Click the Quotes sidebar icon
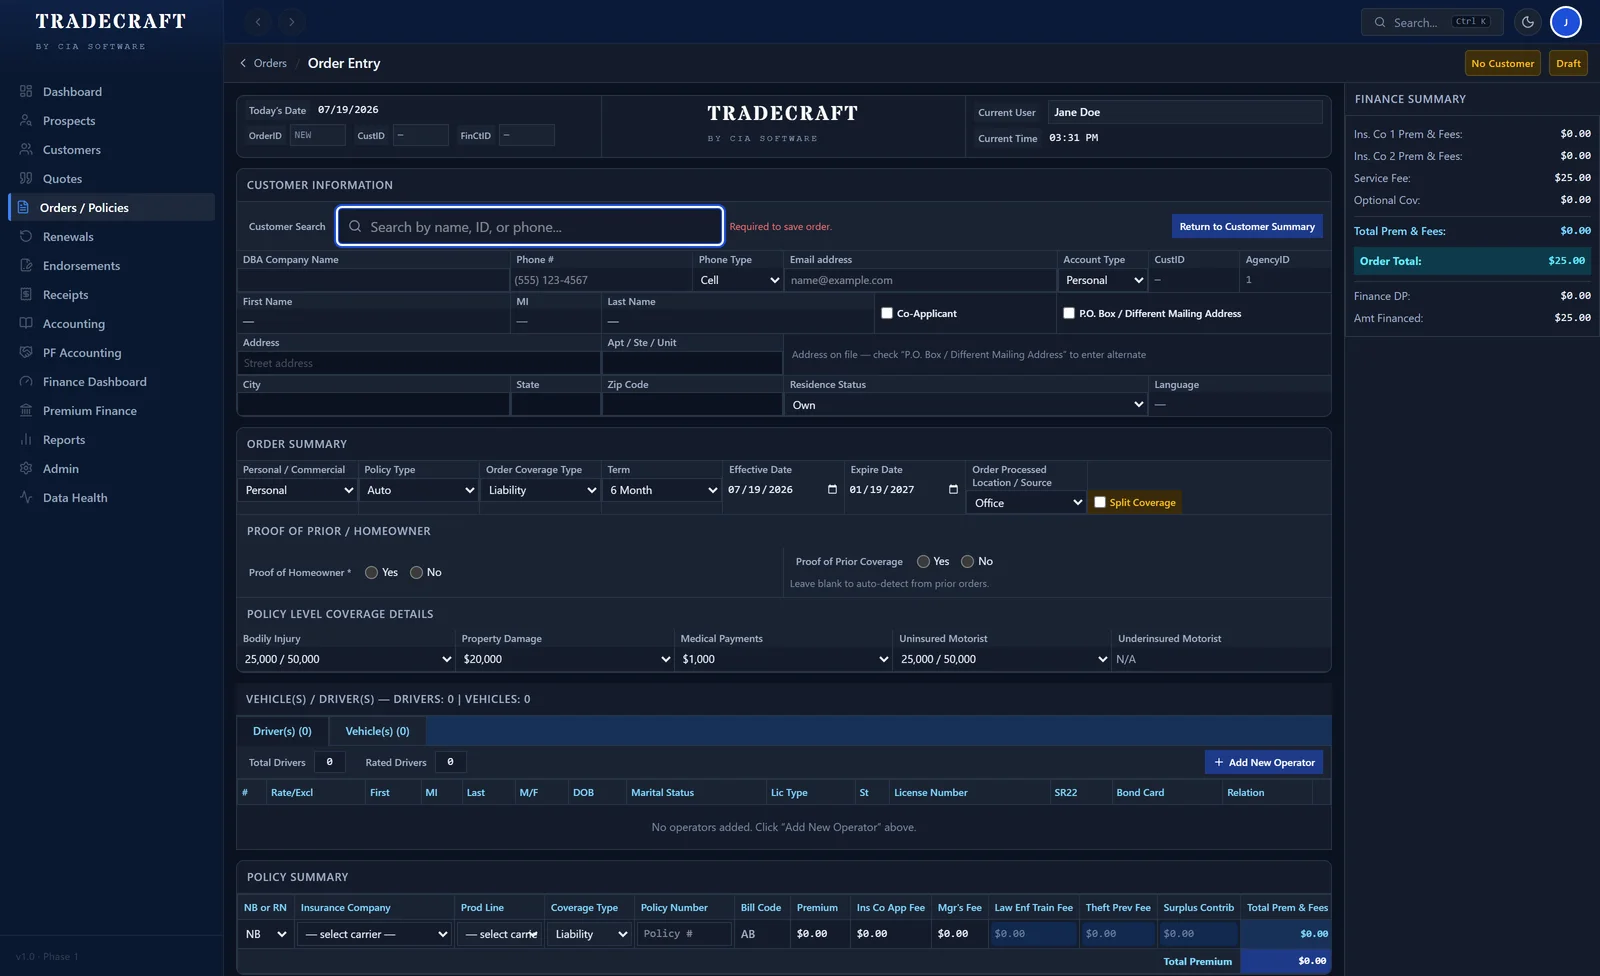 [26, 178]
